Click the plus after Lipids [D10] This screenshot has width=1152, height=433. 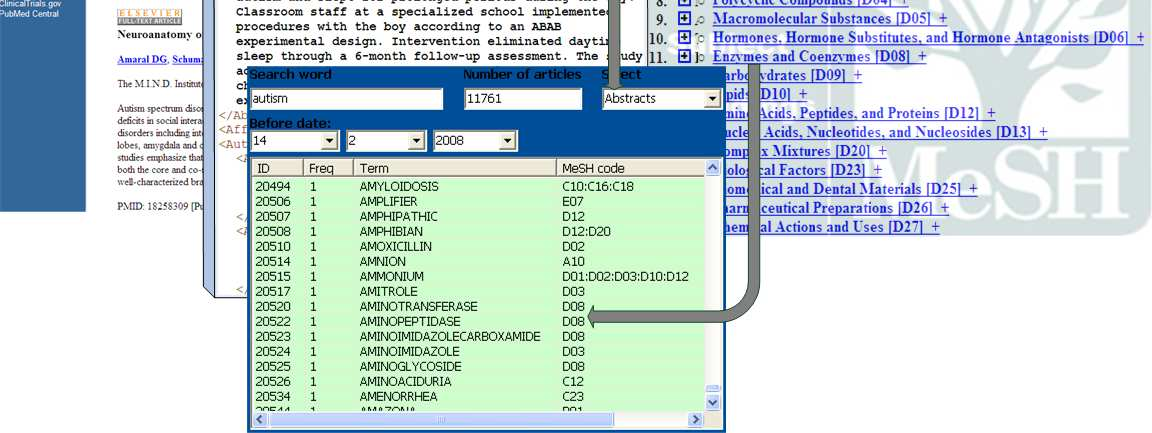pyautogui.click(x=802, y=94)
